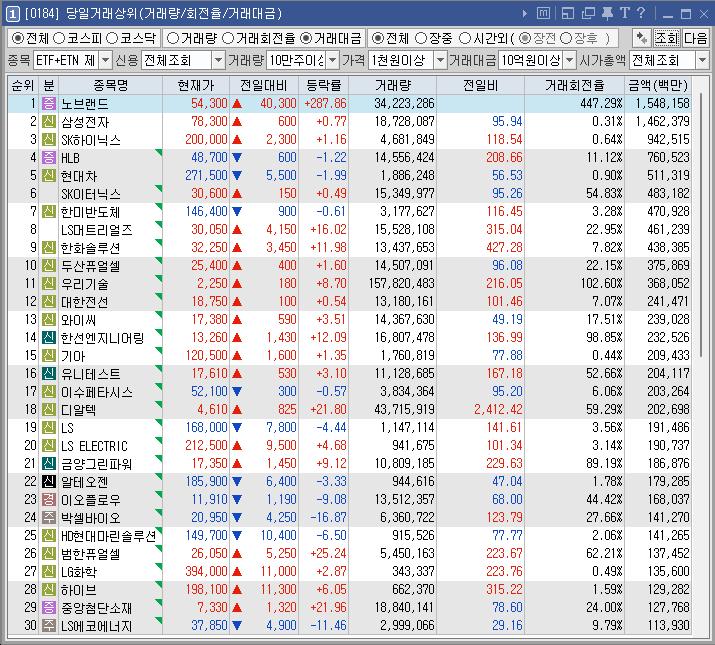
Task: Open the 시가총액 전체조회 dropdown
Action: tap(702, 60)
